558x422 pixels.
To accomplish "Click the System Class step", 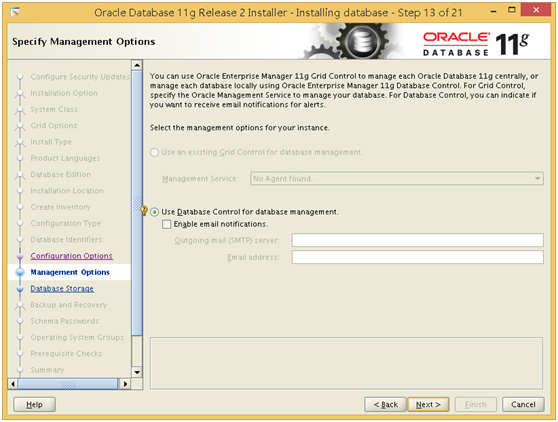I will tap(54, 109).
